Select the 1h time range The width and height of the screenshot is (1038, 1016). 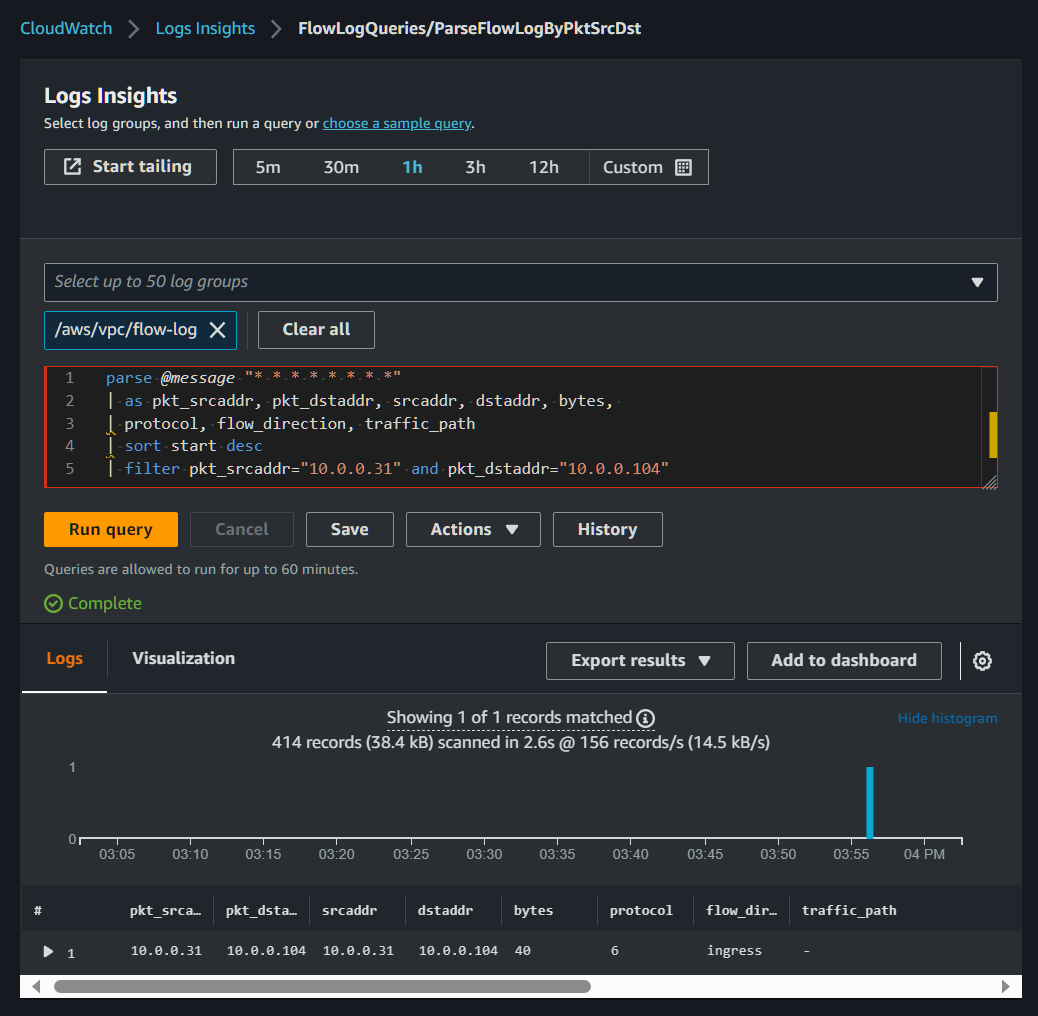[x=412, y=167]
